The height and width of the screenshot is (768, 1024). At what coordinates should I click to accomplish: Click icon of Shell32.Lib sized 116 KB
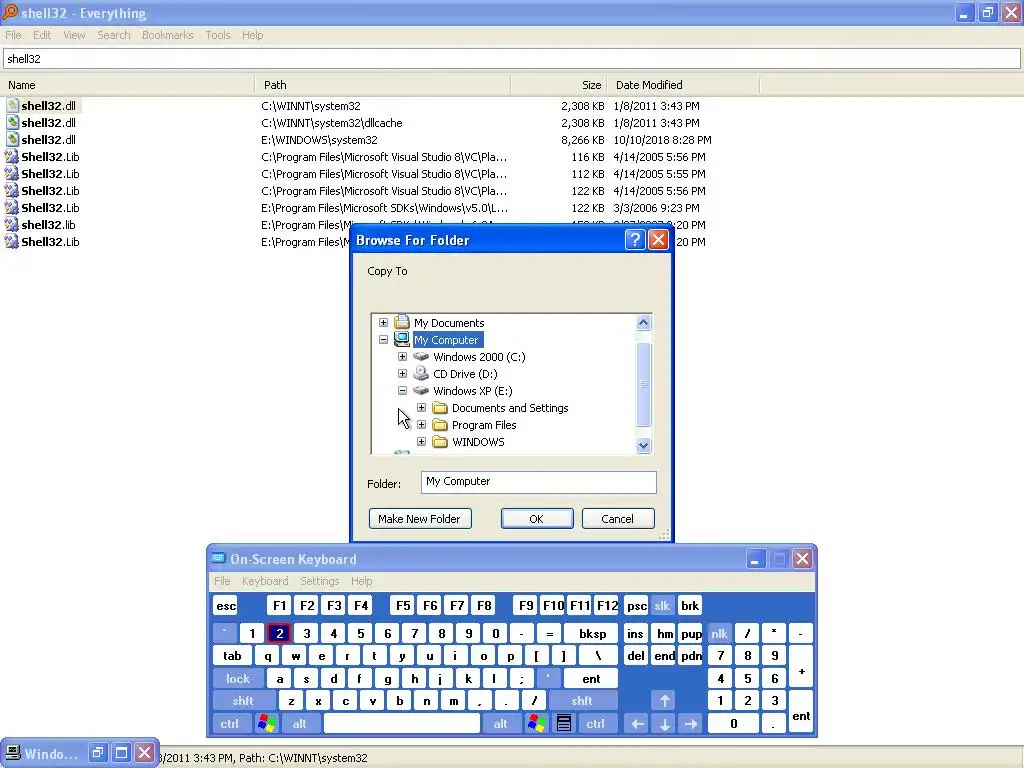point(12,156)
